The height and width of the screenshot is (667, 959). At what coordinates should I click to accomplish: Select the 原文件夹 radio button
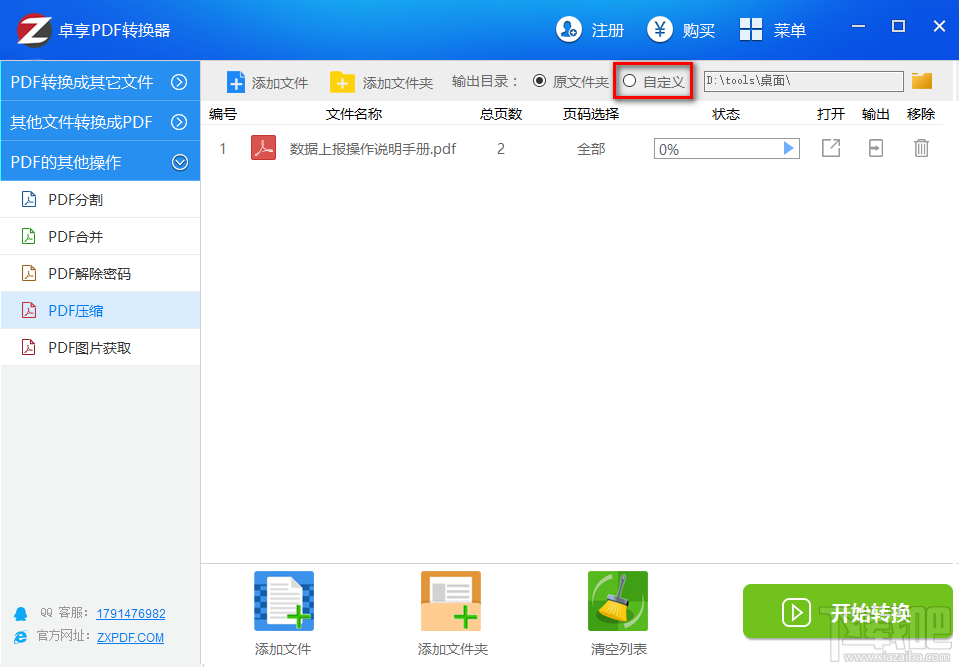pyautogui.click(x=539, y=81)
